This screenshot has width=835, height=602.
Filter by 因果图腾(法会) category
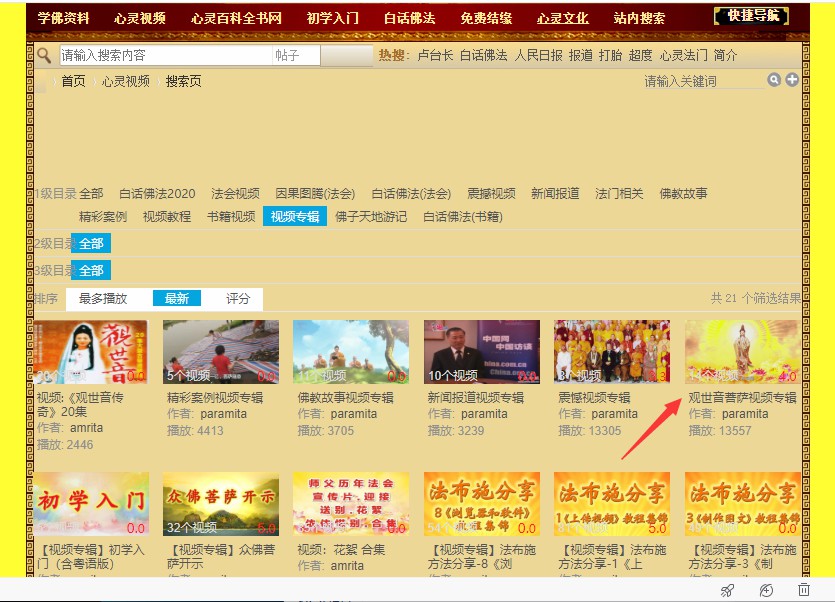pos(315,193)
